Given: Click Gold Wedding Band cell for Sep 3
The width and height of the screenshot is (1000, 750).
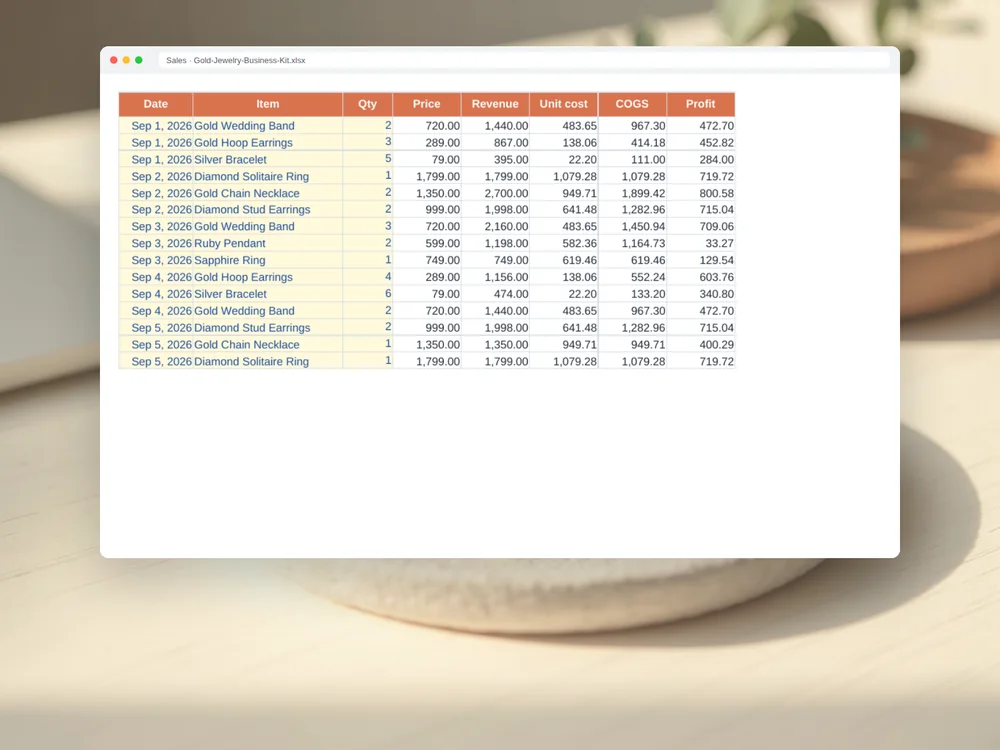Looking at the screenshot, I should pos(268,226).
